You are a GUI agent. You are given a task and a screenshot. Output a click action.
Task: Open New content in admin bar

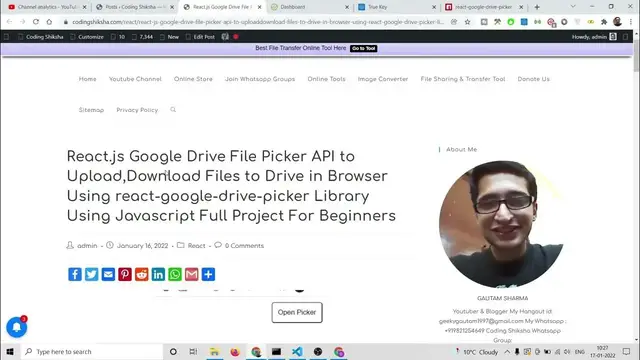click(x=169, y=37)
